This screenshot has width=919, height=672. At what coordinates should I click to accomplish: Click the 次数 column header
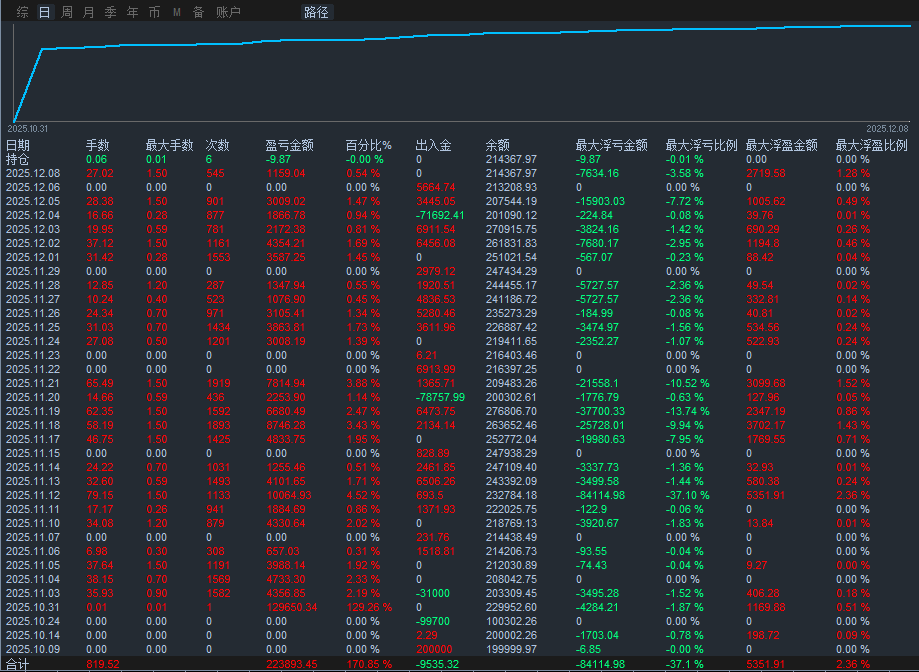tap(217, 145)
